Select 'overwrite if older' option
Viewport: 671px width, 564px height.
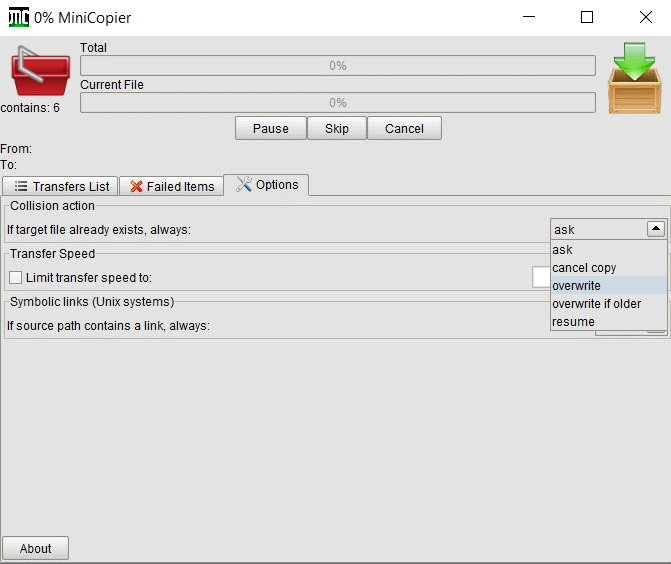pos(609,303)
